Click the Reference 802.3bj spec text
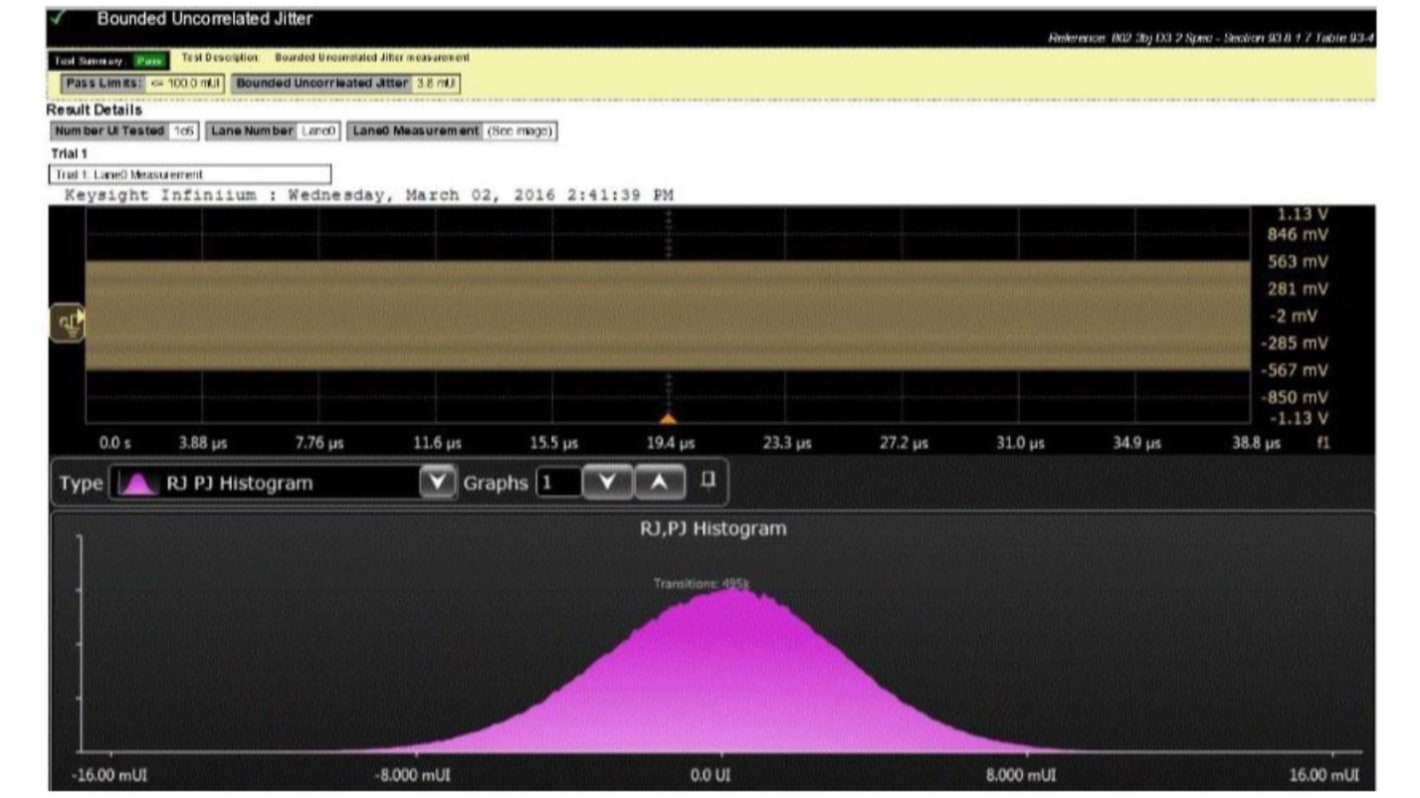Image resolution: width=1420 pixels, height=798 pixels. [1211, 38]
